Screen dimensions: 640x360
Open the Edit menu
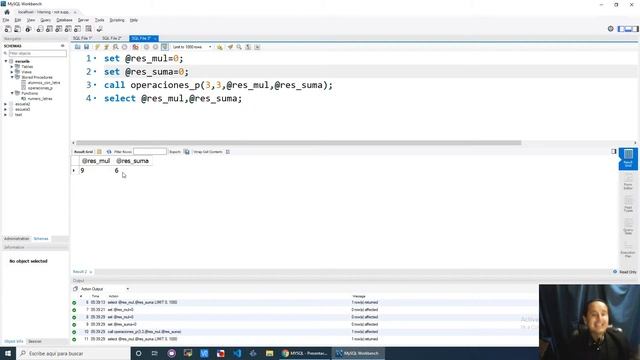coord(18,20)
